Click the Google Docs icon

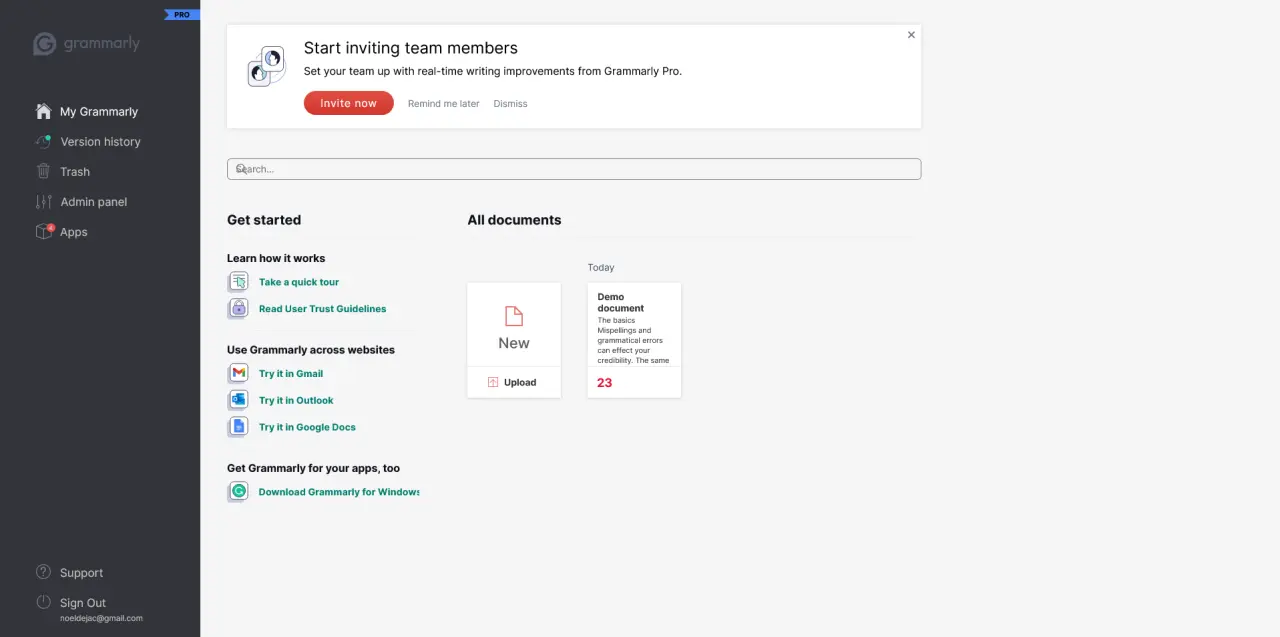(238, 427)
